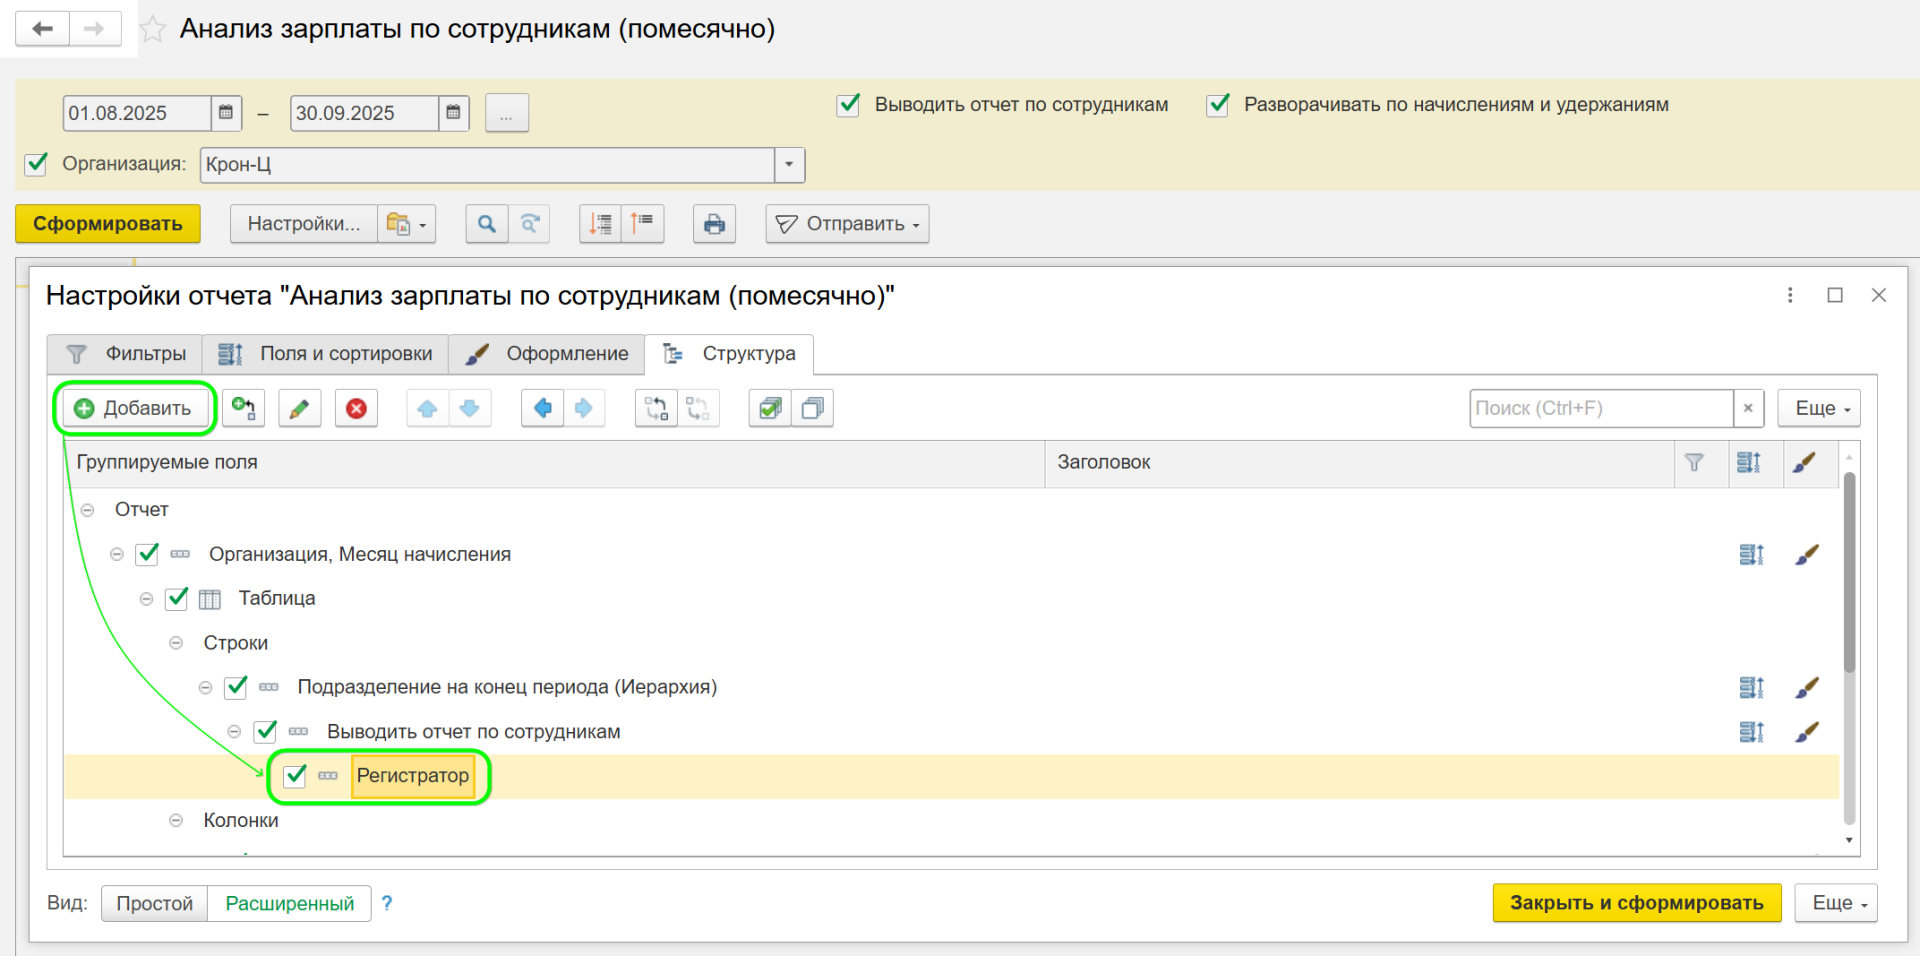
Task: Move the selected grouping up with the up arrow
Action: click(x=427, y=408)
